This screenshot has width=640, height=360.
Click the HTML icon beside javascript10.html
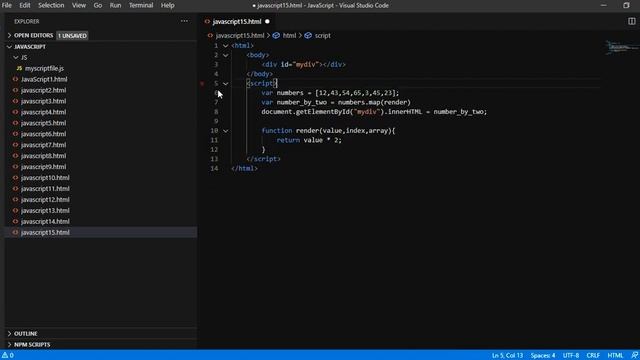point(16,178)
